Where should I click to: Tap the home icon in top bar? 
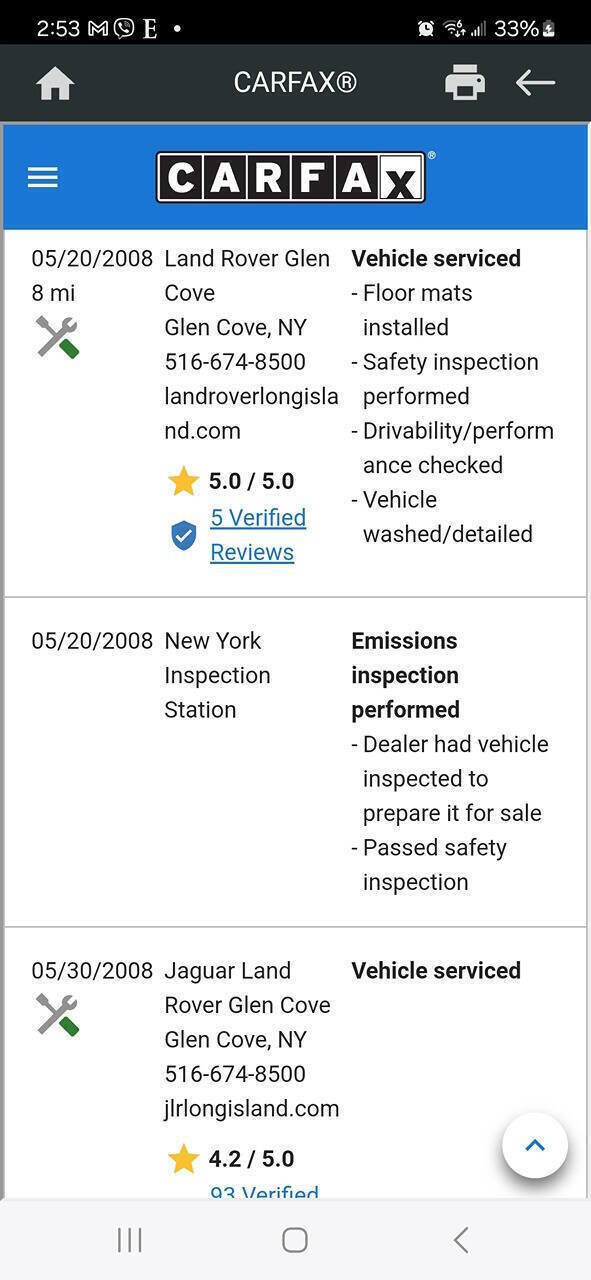[x=55, y=83]
